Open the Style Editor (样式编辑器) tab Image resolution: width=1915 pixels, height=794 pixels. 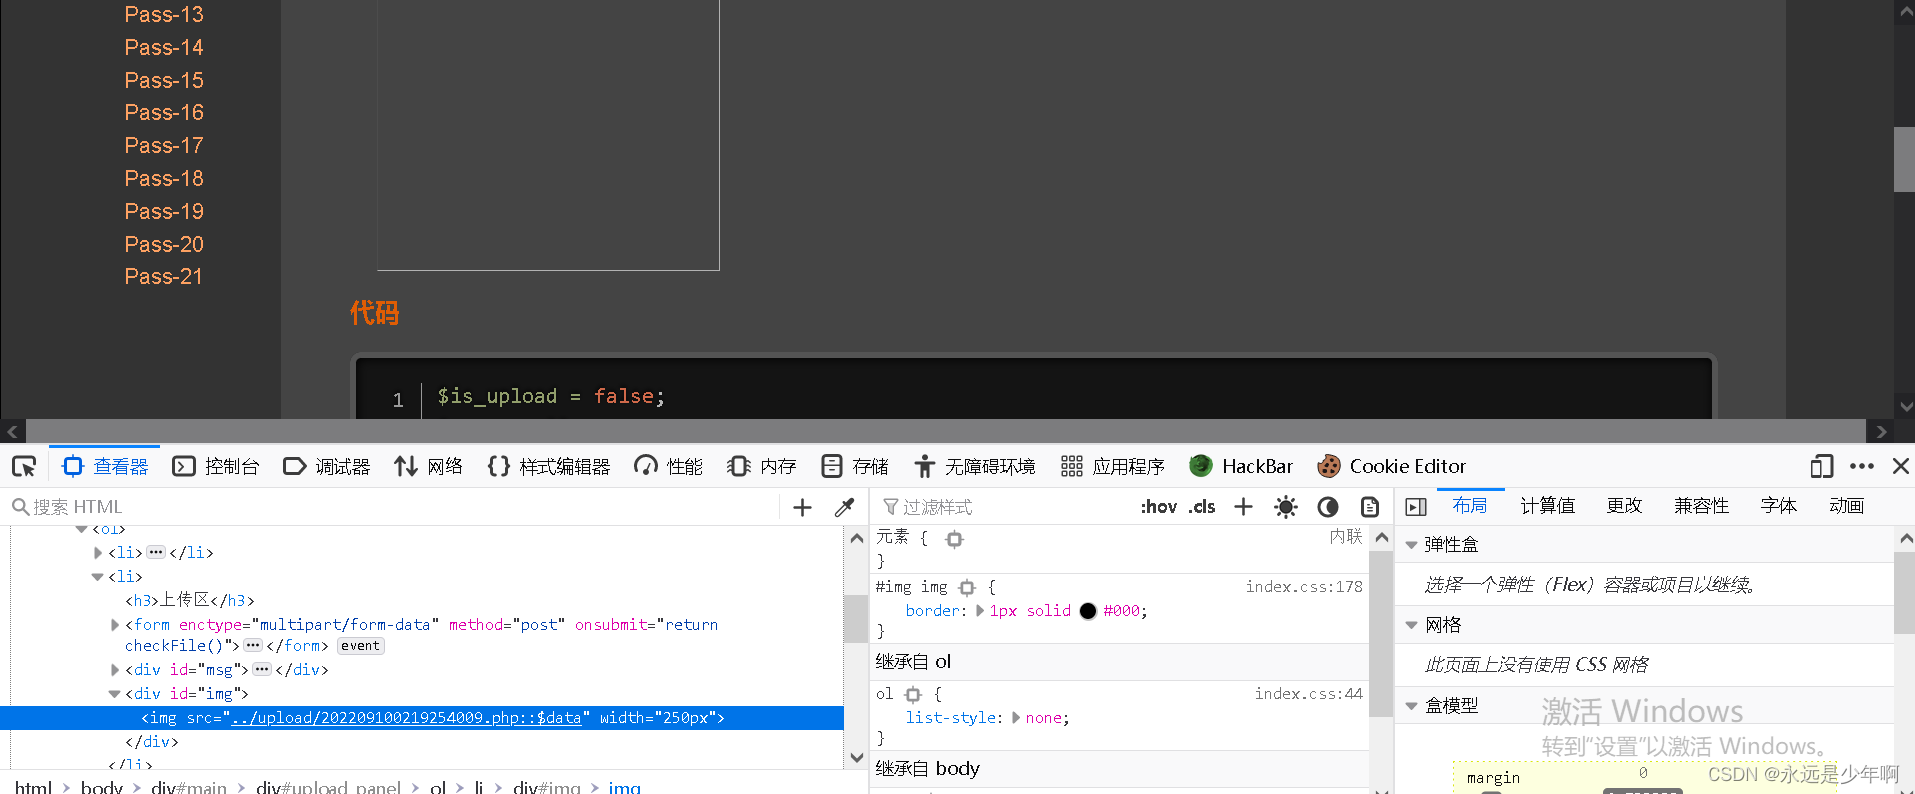pos(549,466)
